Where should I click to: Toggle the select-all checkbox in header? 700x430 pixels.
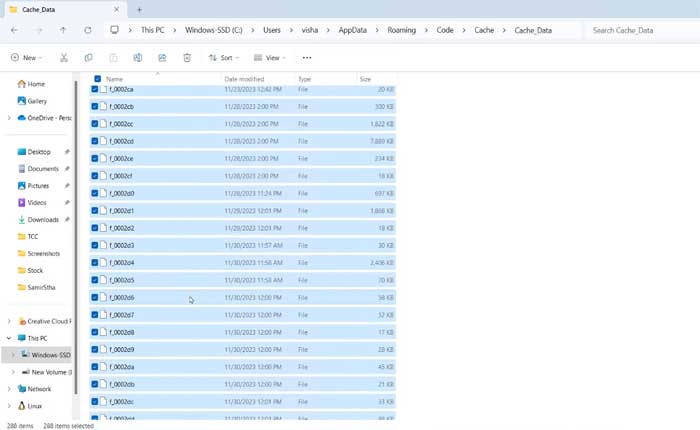[97, 79]
